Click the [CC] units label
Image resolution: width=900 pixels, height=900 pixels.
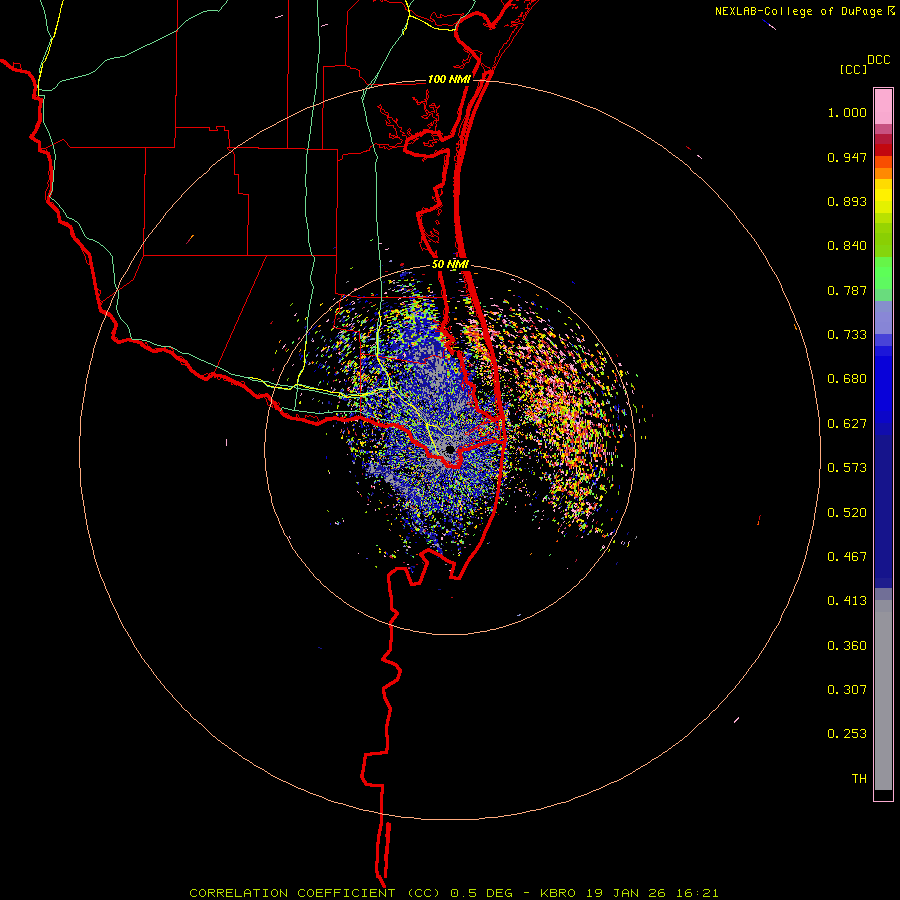point(854,69)
